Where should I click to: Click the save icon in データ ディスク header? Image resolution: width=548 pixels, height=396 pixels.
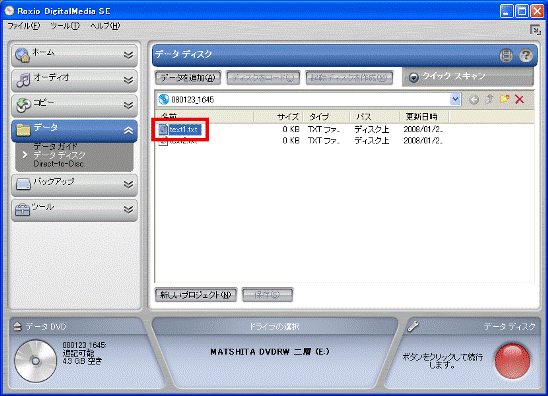pos(506,55)
